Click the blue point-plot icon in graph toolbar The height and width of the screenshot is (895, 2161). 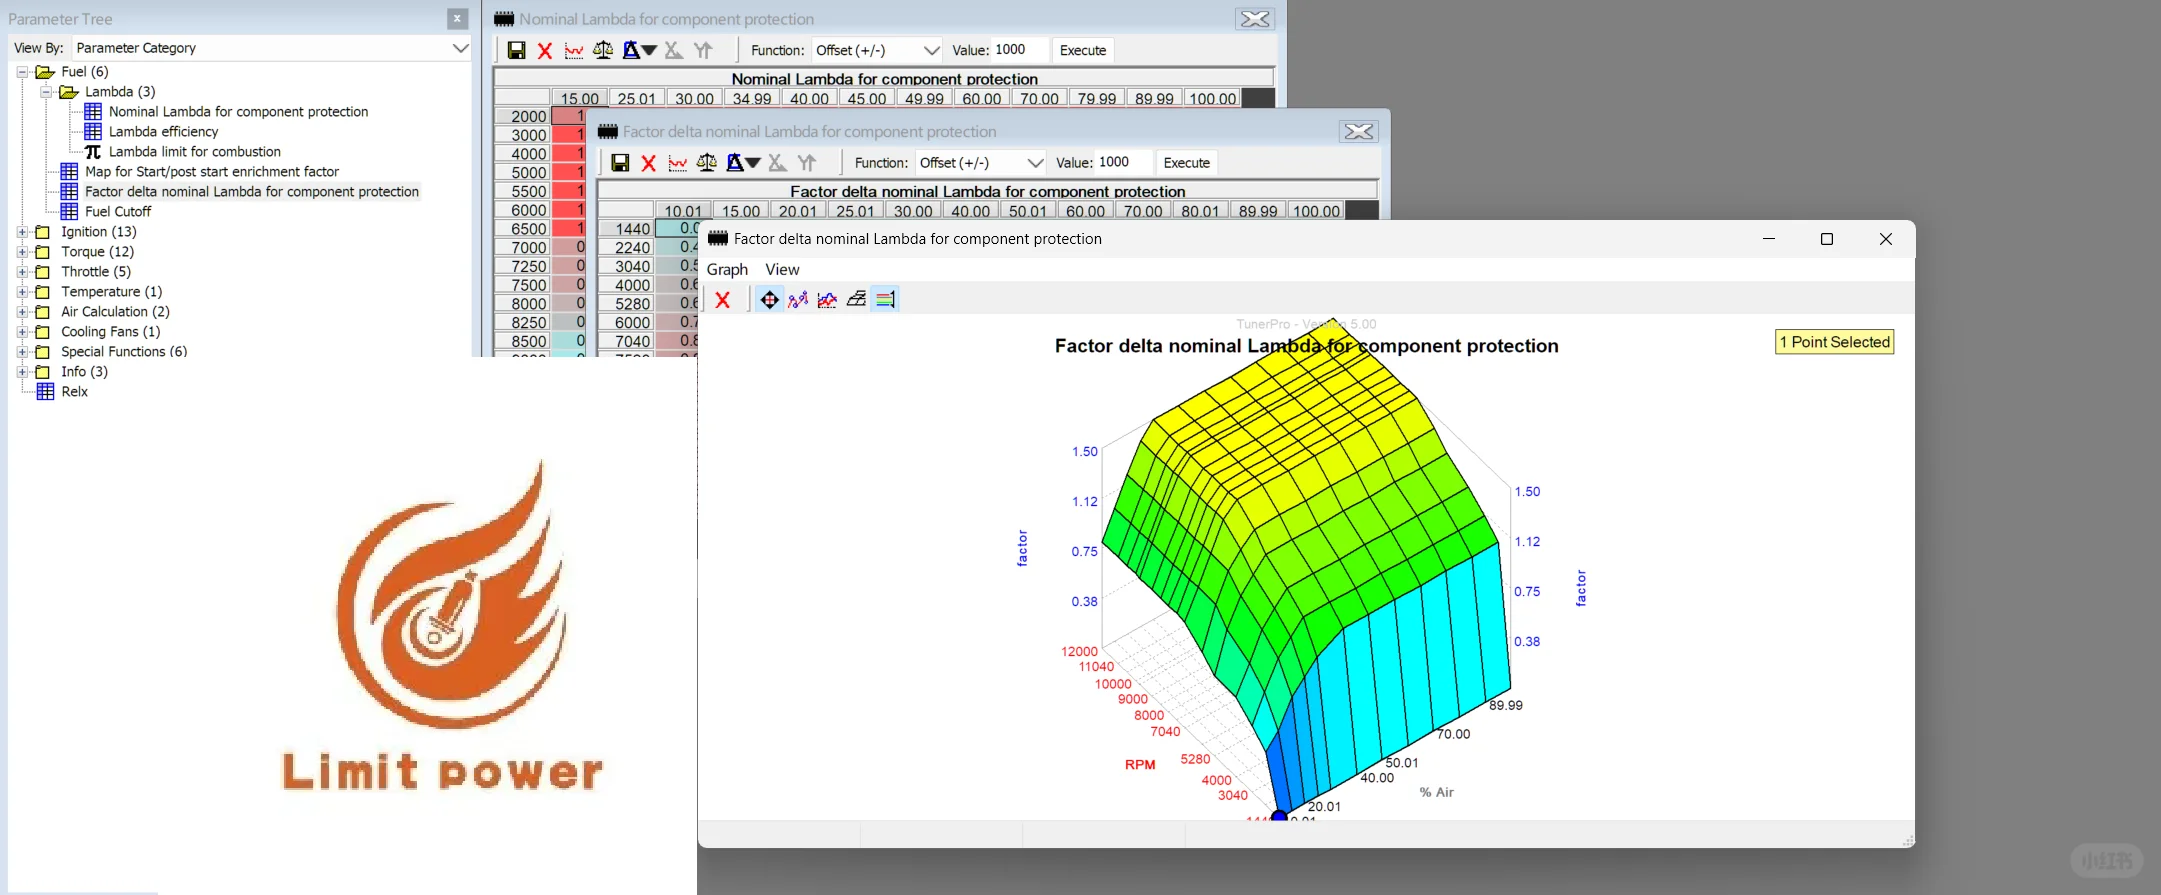pos(798,299)
